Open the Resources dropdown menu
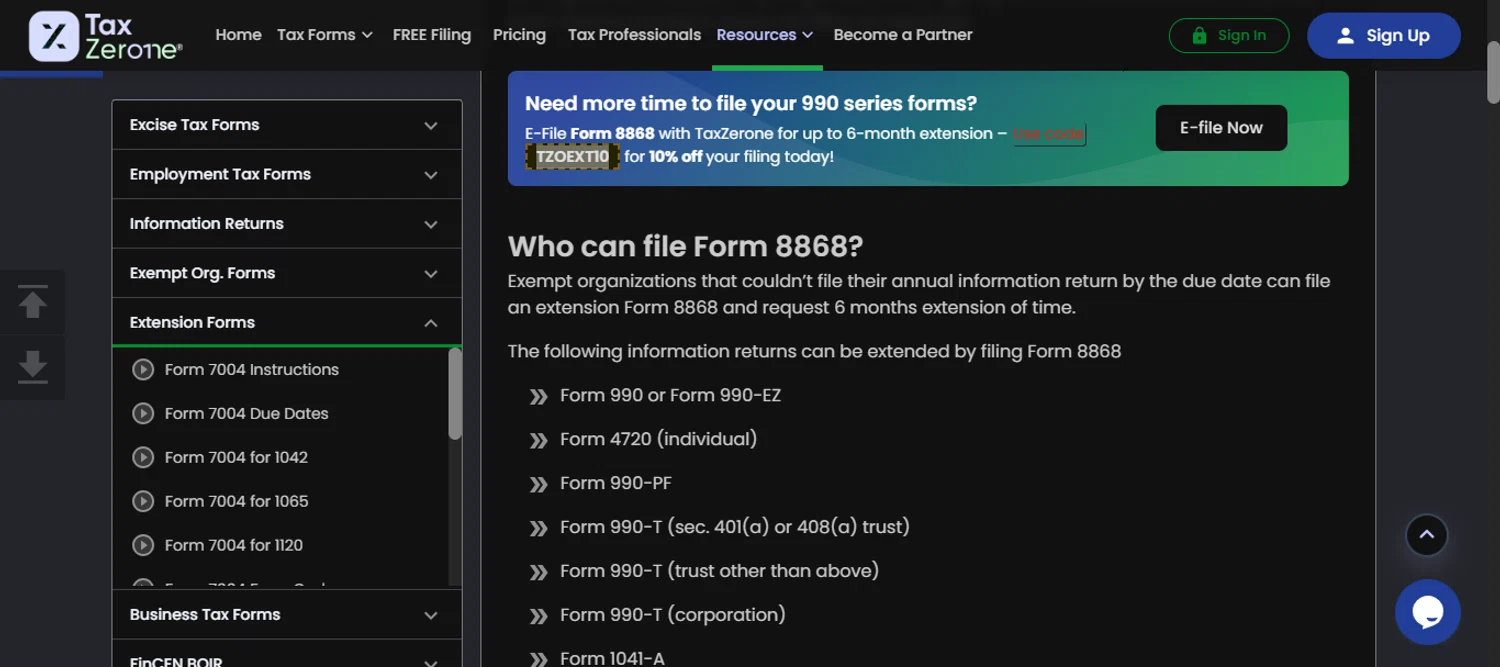 coord(765,35)
